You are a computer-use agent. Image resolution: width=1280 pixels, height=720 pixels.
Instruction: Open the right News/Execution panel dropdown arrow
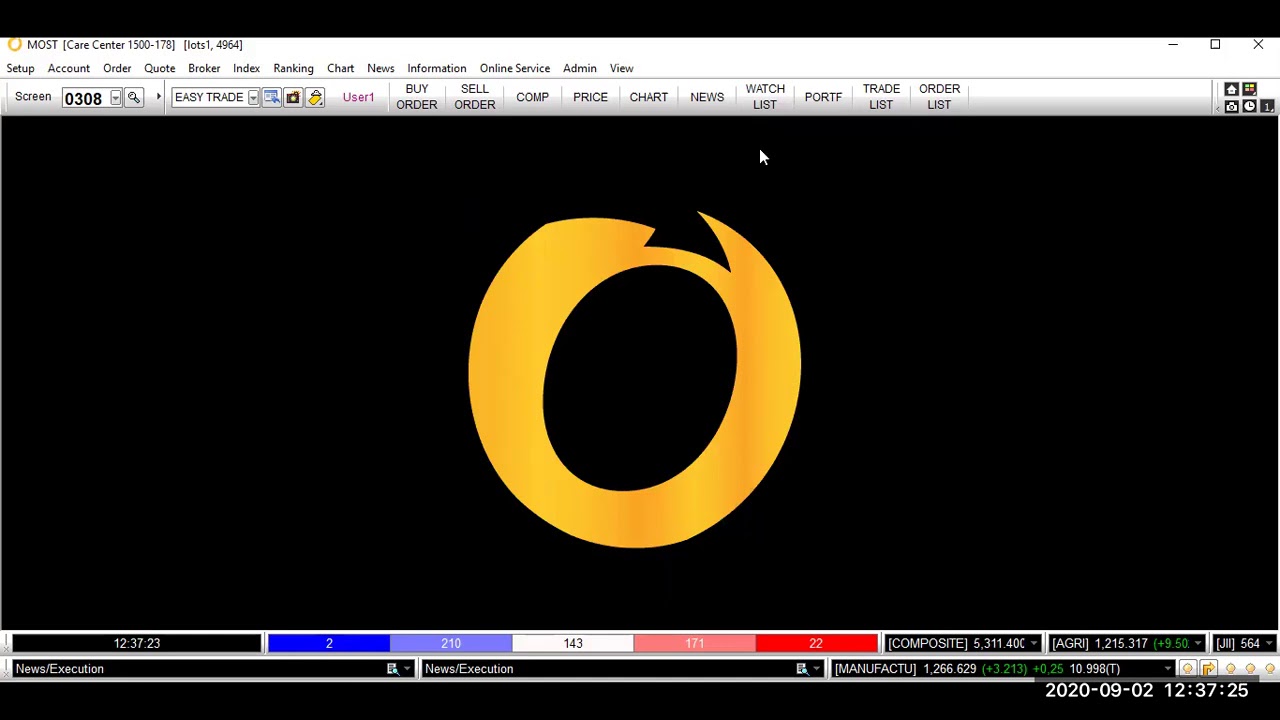click(816, 669)
